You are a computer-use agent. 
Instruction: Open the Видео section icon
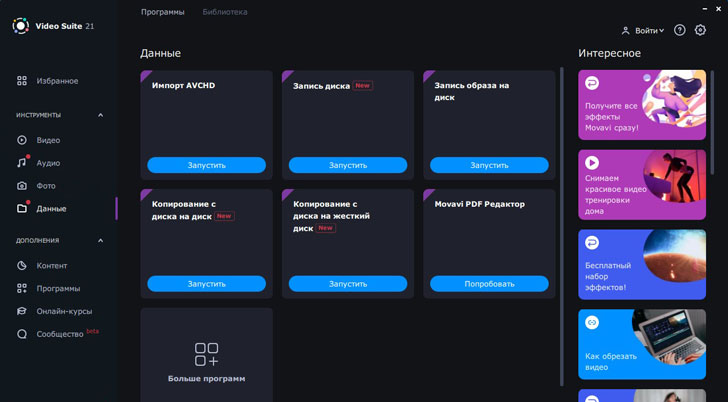pyautogui.click(x=22, y=140)
